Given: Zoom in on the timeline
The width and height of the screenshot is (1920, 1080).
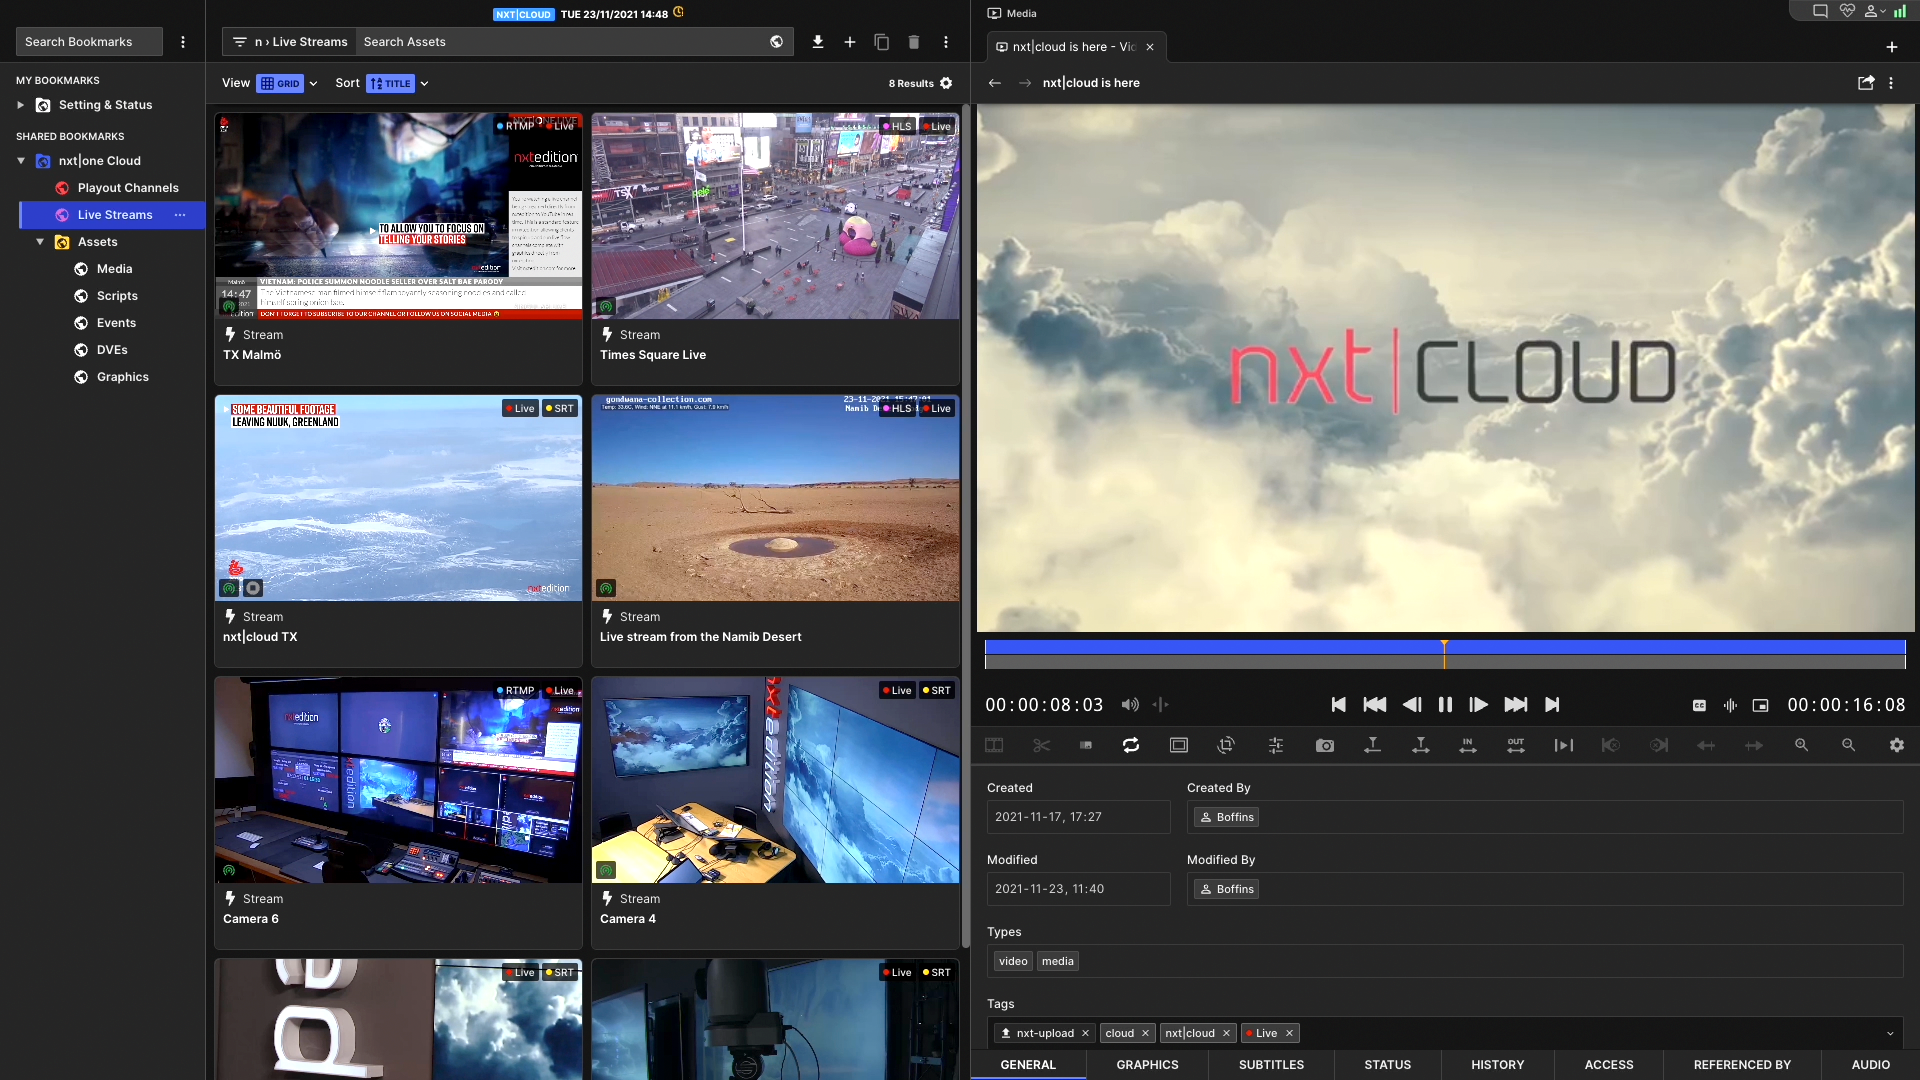Looking at the screenshot, I should [x=1801, y=745].
